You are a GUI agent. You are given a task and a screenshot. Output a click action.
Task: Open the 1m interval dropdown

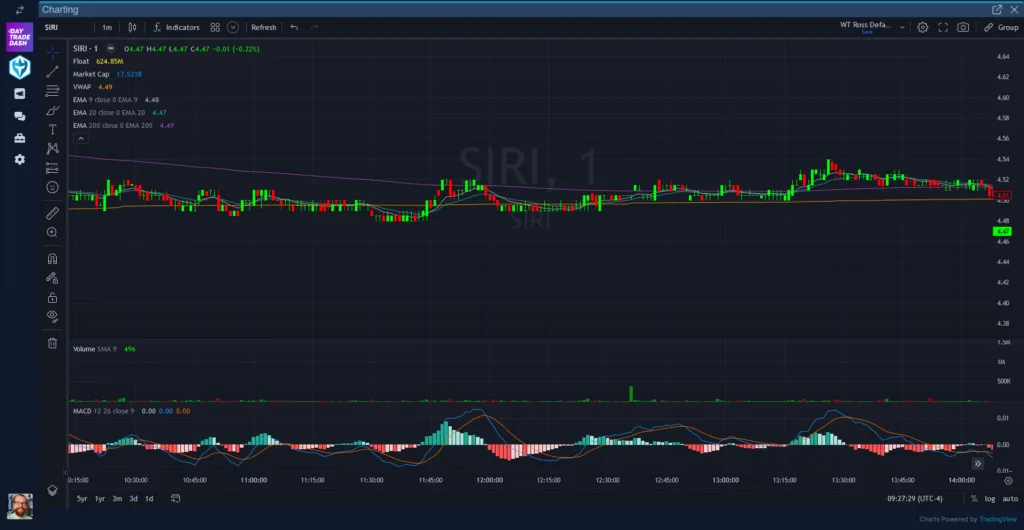tap(107, 27)
